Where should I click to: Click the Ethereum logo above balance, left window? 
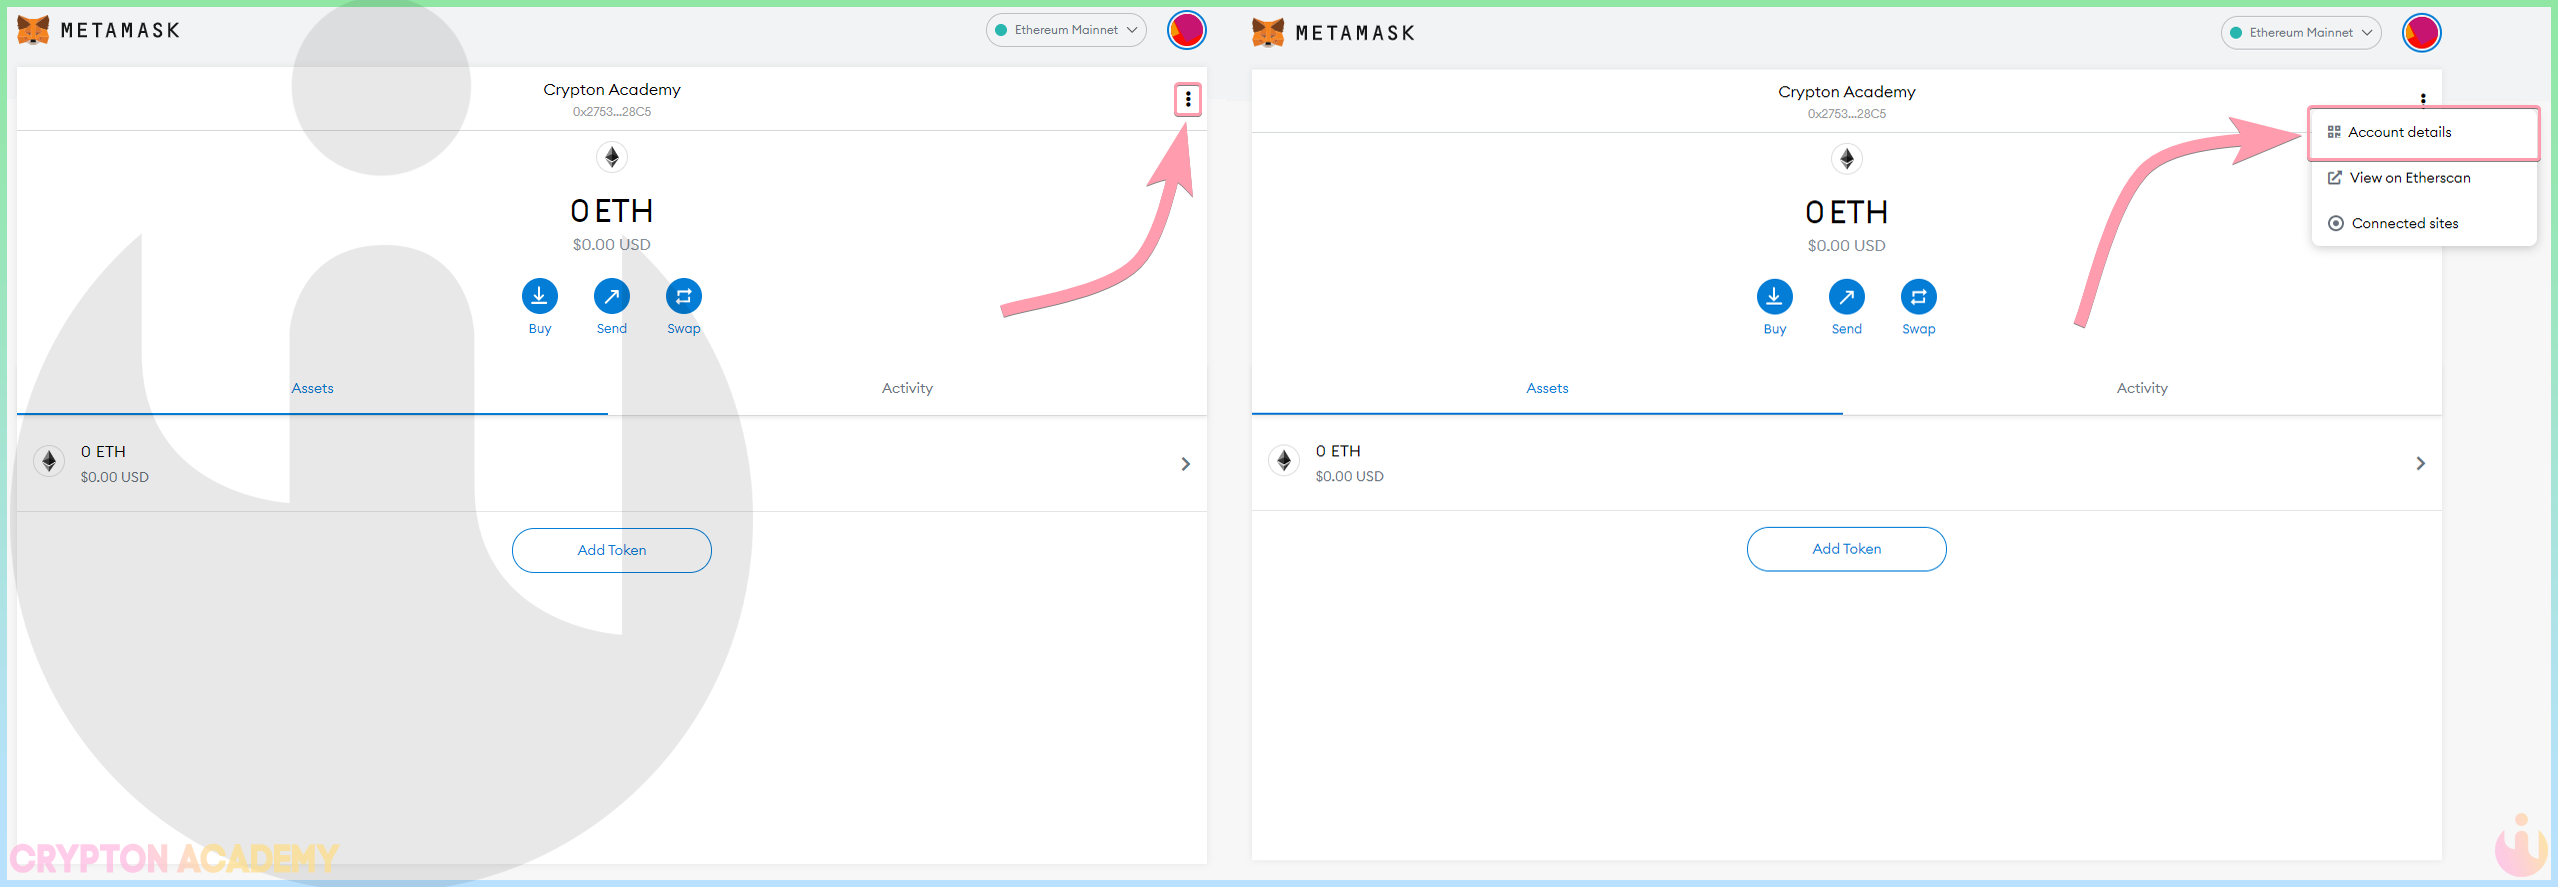click(612, 157)
